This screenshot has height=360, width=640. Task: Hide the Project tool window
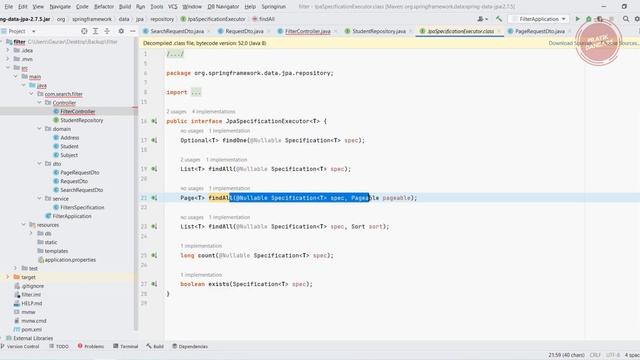133,31
